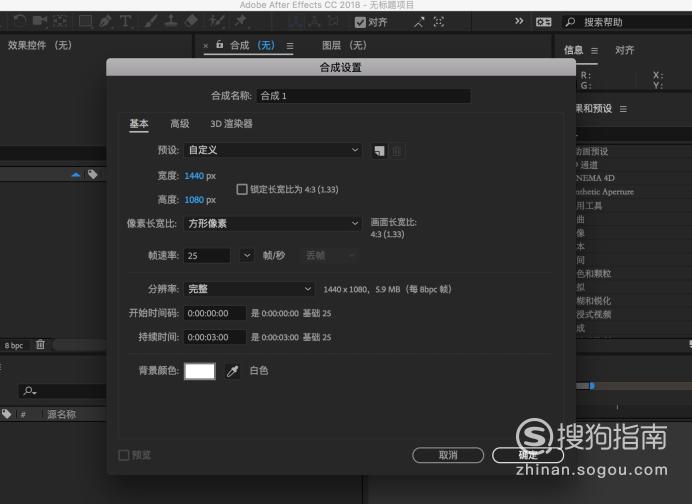The height and width of the screenshot is (504, 692).
Task: Select the 通道 effects category
Action: point(589,165)
